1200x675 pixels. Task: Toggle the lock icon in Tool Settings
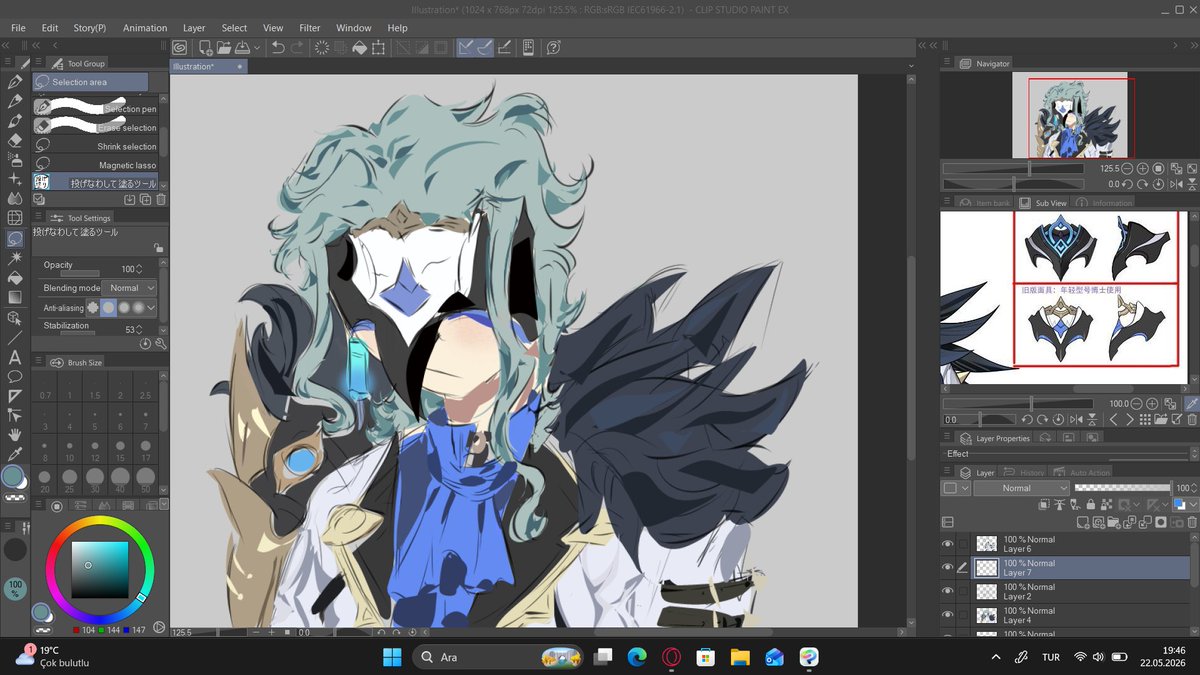click(158, 248)
